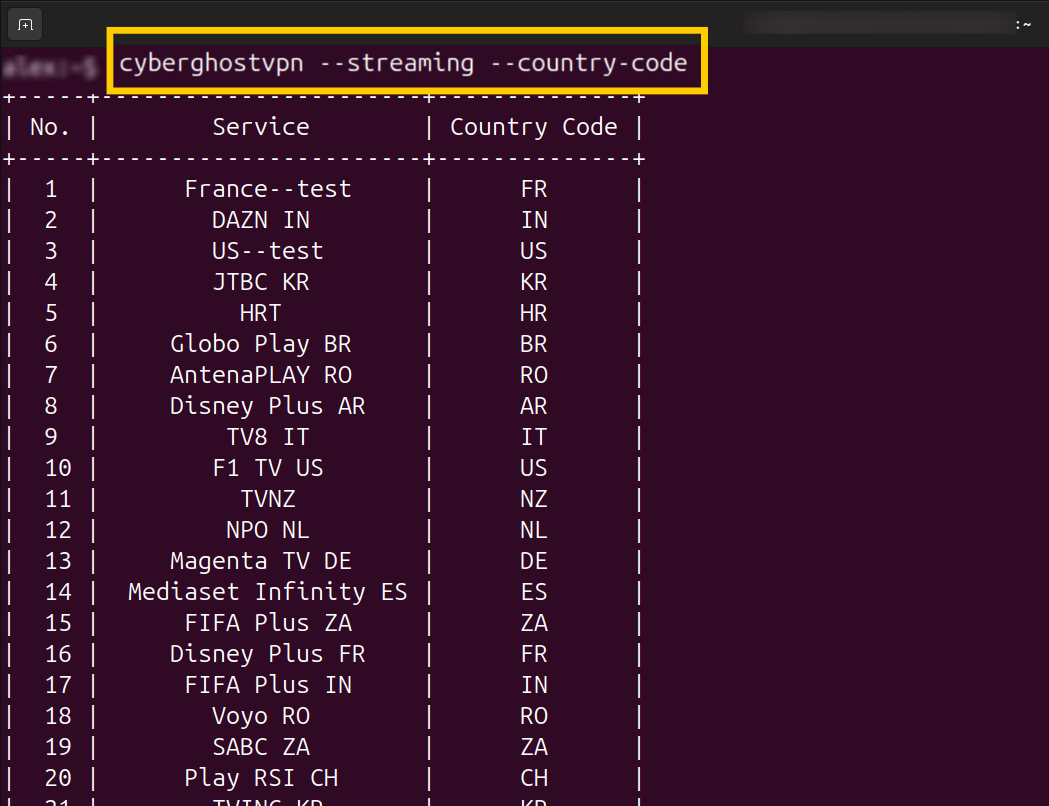Select the 'DAZN IN' service entry
The width and height of the screenshot is (1049, 806).
coord(260,220)
